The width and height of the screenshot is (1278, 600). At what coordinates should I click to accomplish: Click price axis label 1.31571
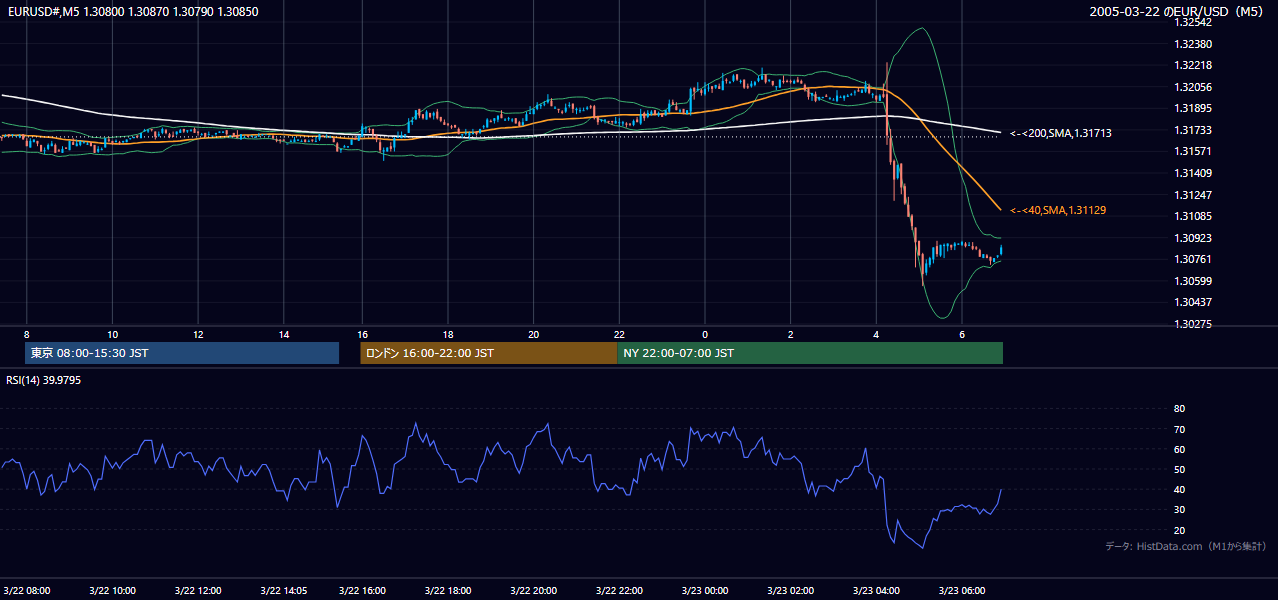1193,151
